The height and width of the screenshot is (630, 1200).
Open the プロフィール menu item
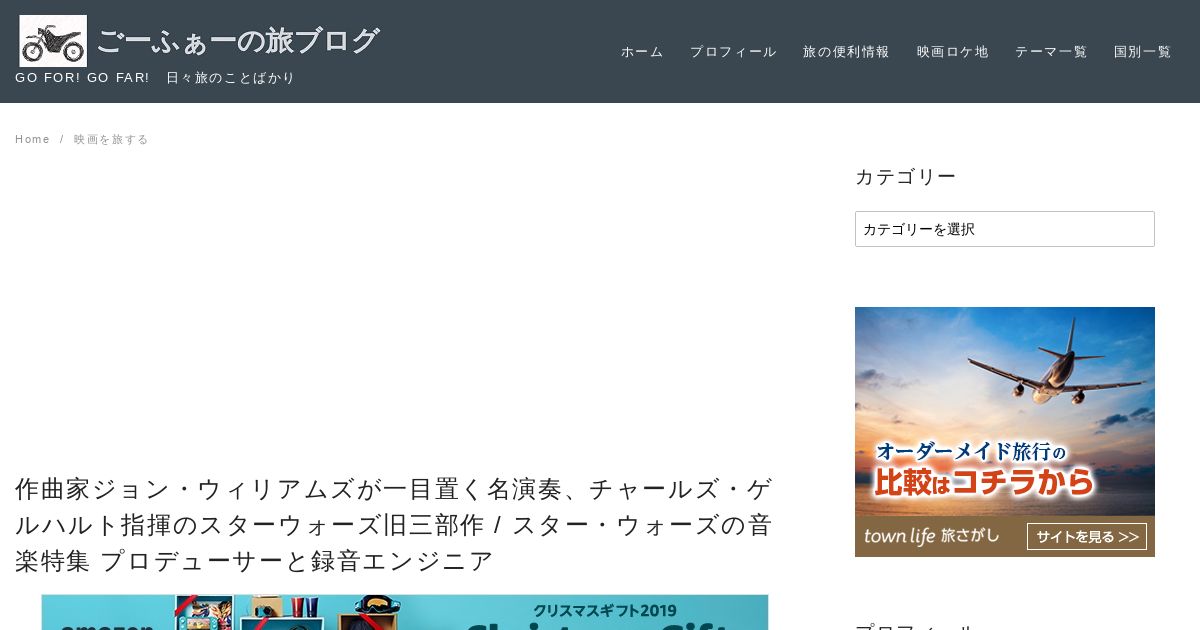click(733, 52)
